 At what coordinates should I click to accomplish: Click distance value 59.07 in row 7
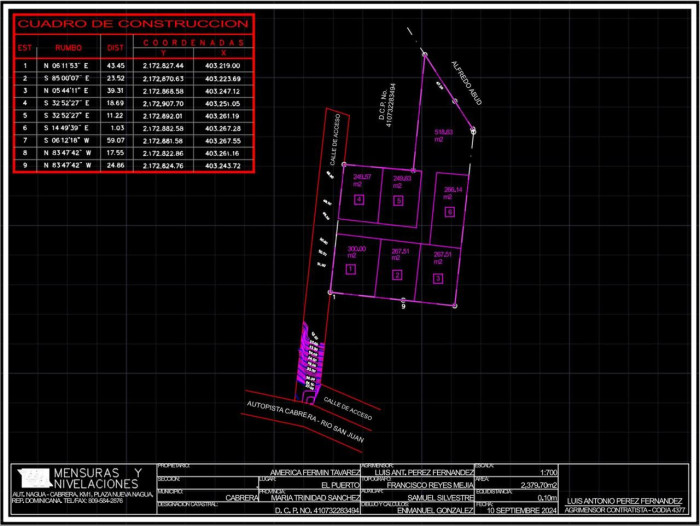tap(115, 141)
